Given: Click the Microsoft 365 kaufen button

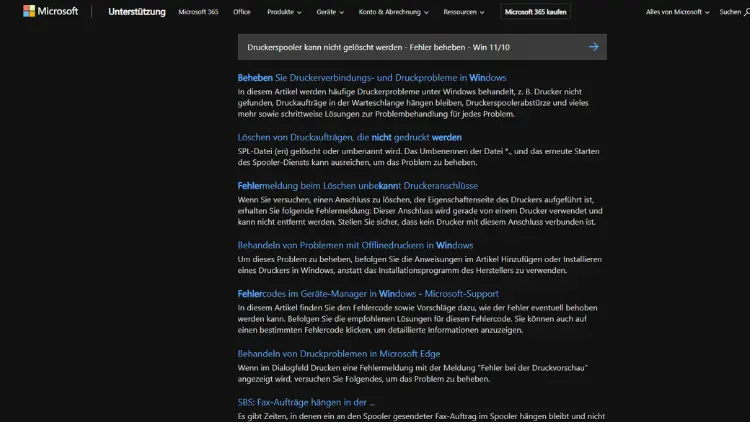Looking at the screenshot, I should pyautogui.click(x=535, y=12).
